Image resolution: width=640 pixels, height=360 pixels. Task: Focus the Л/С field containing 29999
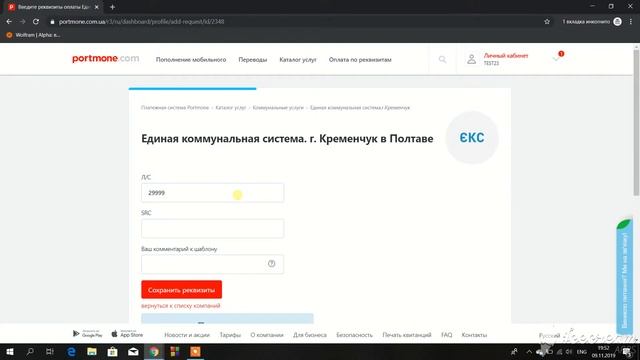(212, 193)
